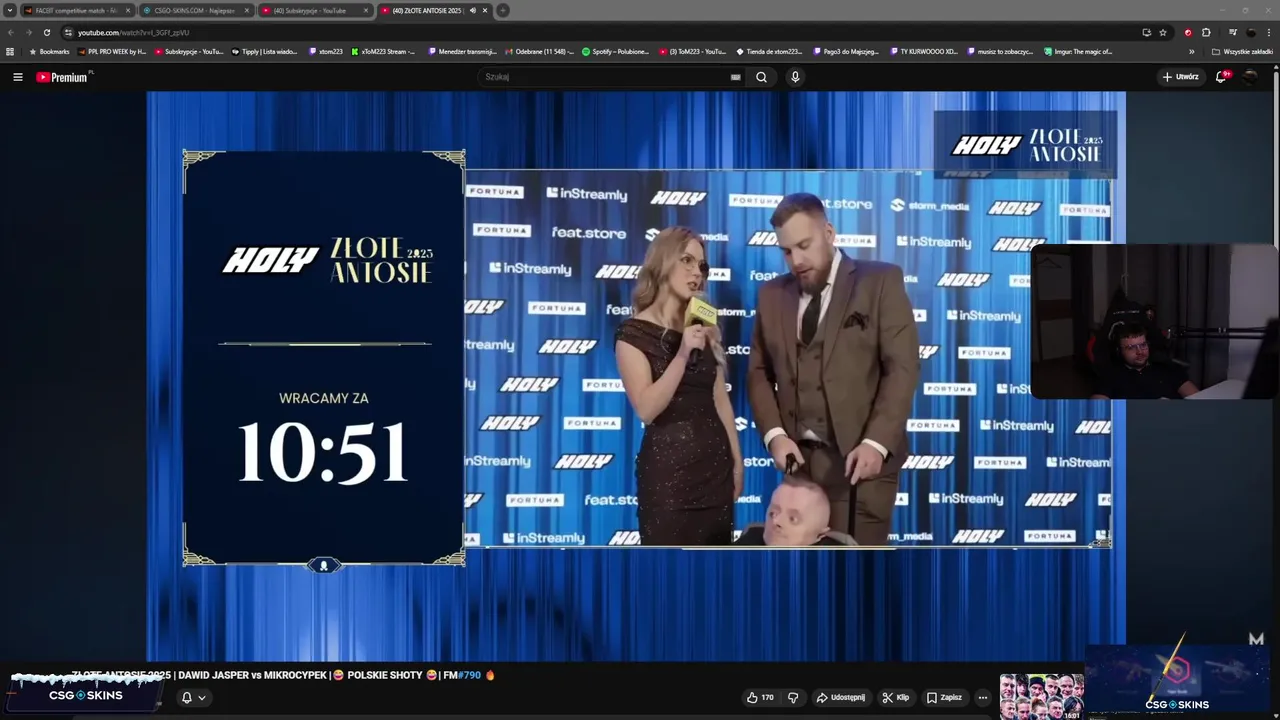Click Zapisz to save video
Screen dimensions: 1280x720
tap(944, 697)
